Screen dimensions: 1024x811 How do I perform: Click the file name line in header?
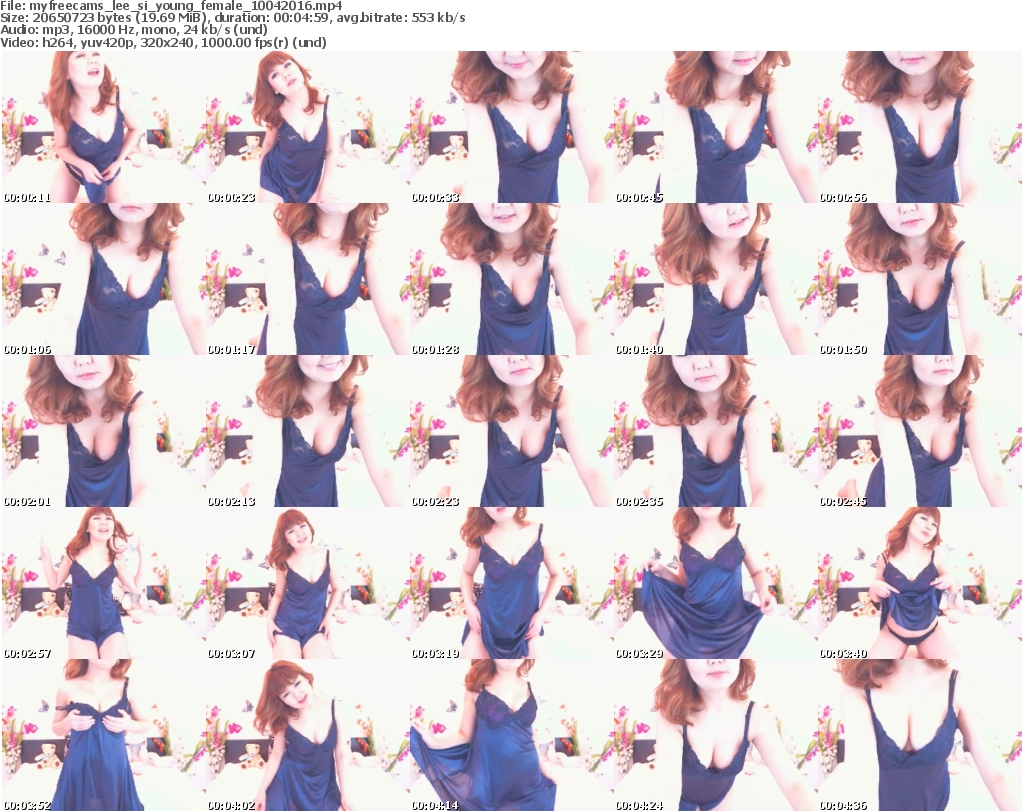pos(172,6)
